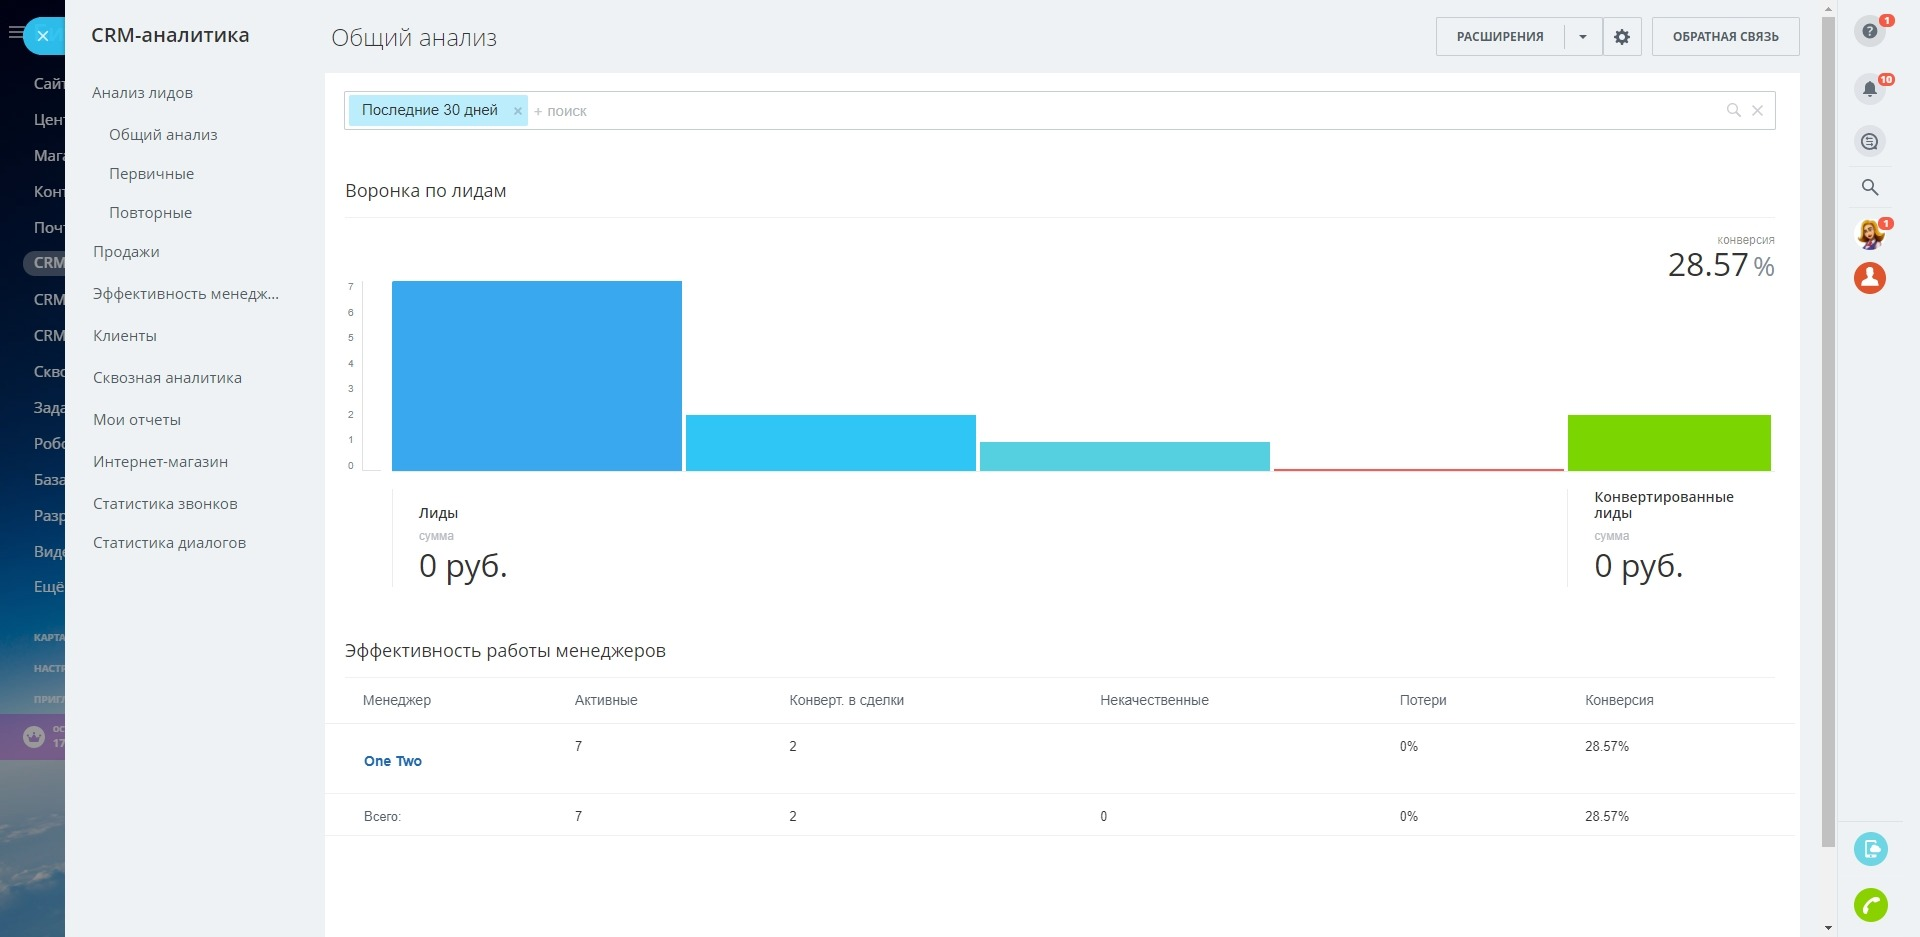
Task: Sort by the Менеджер column header
Action: click(397, 700)
